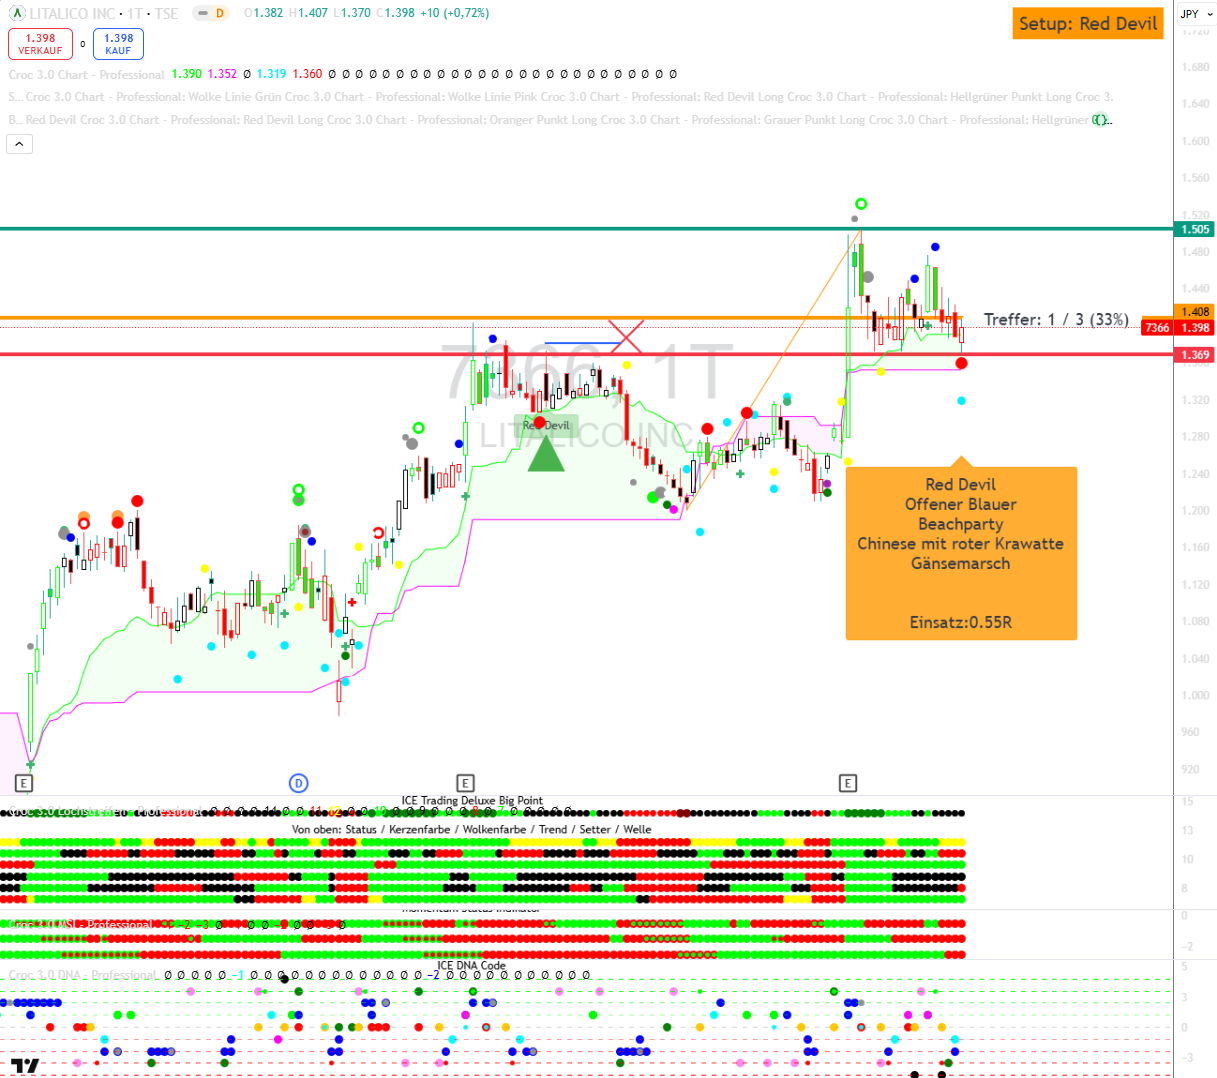Click the teal 1.505 price label

point(1195,229)
